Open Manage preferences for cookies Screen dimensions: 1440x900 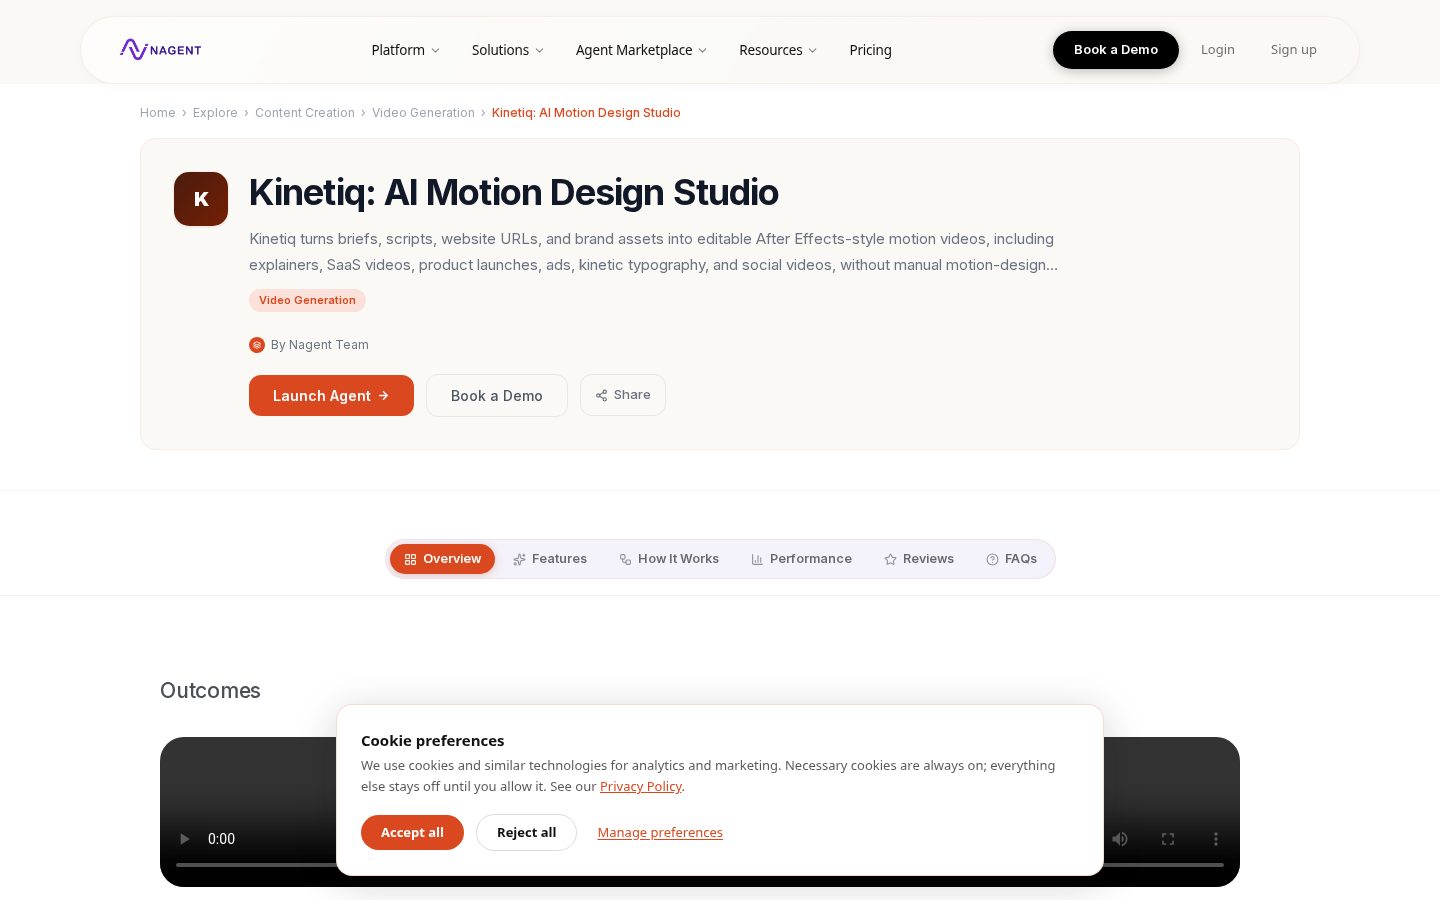tap(660, 832)
